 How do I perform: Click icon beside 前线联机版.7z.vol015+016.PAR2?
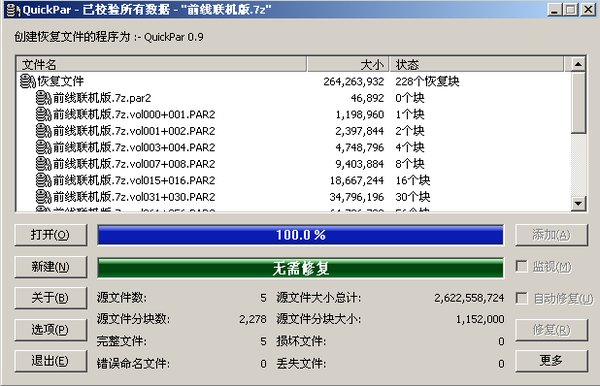pos(43,180)
